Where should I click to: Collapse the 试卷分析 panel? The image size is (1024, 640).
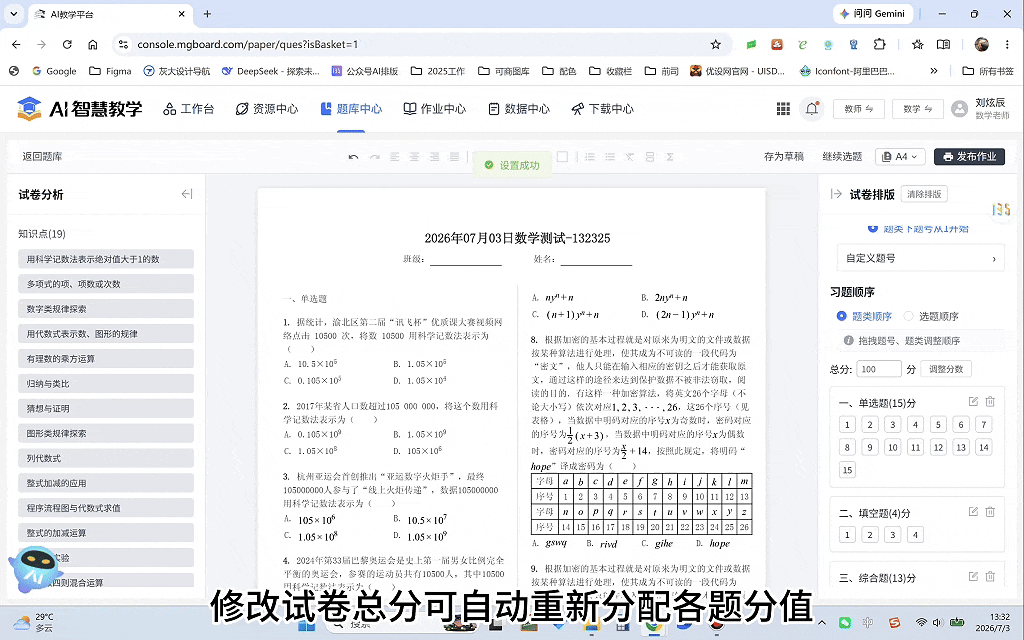coord(187,194)
